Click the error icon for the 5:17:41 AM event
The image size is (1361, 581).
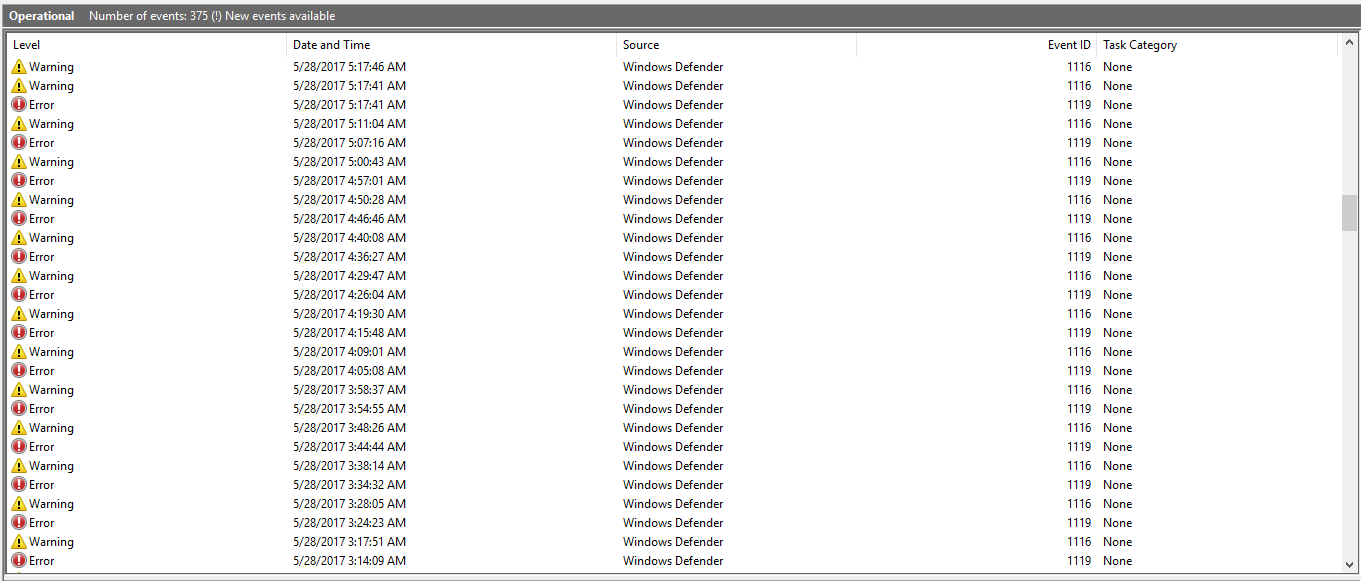pyautogui.click(x=19, y=105)
